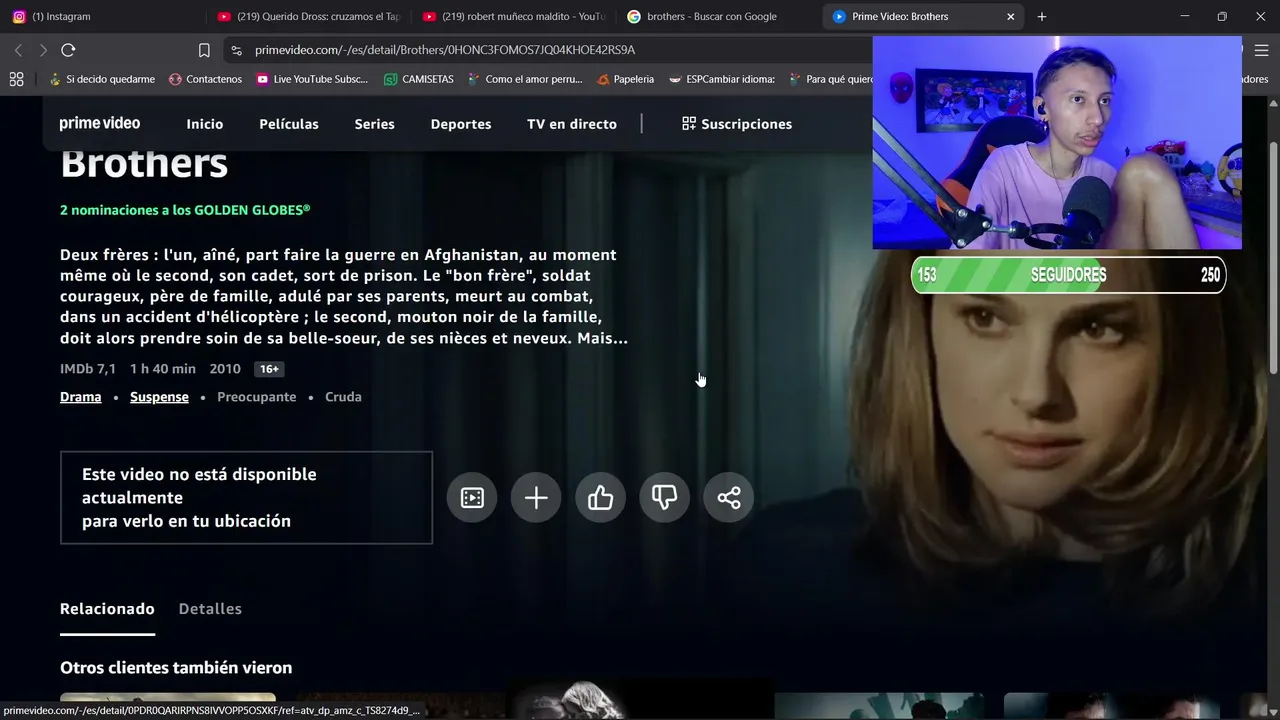1280x720 pixels.
Task: Switch to Querido Dross YouTube tab
Action: [x=308, y=16]
